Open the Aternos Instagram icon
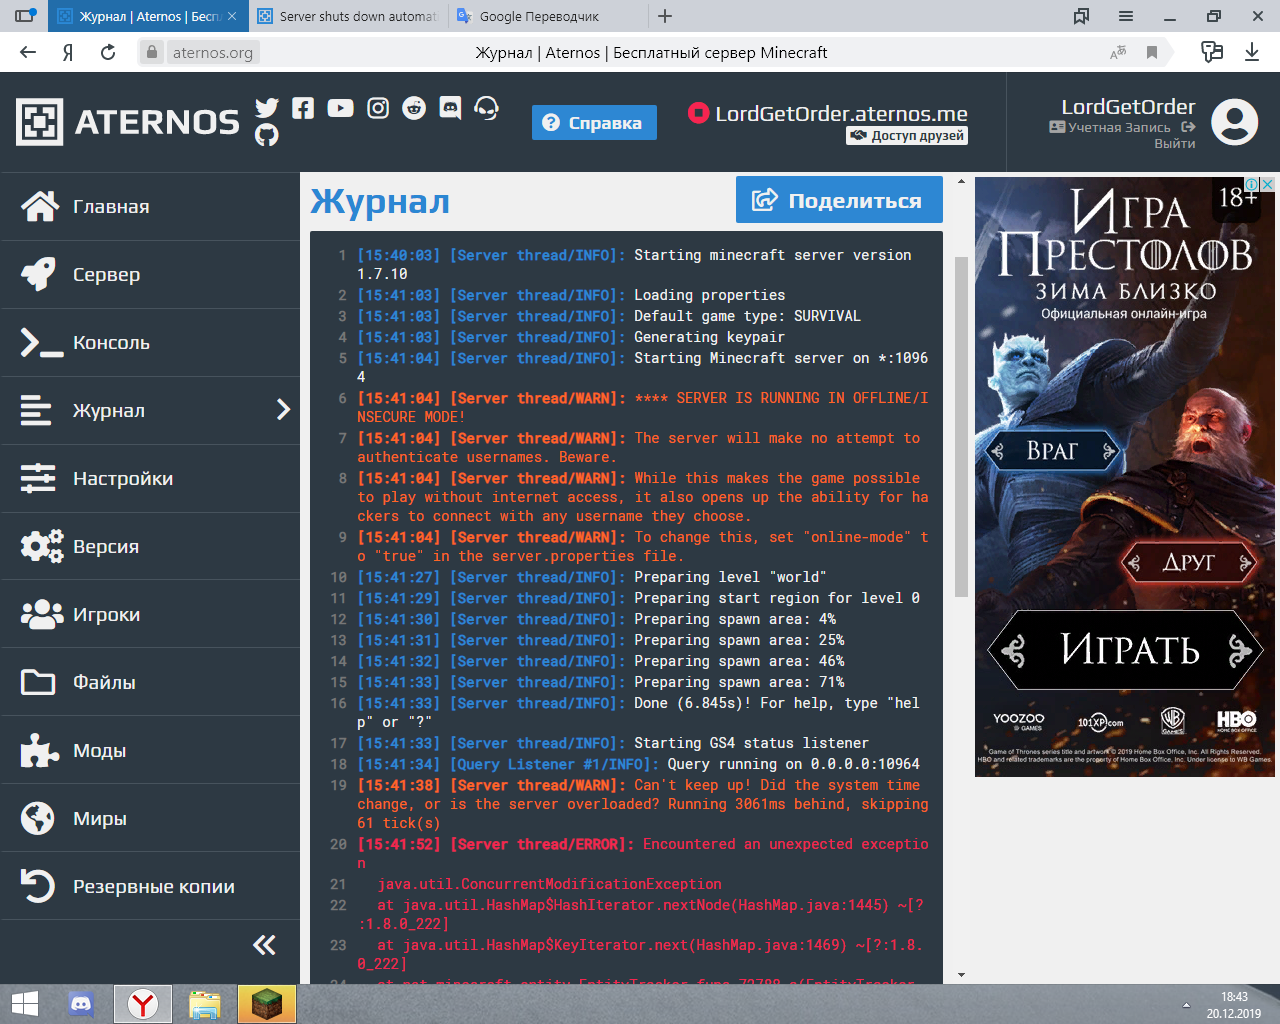This screenshot has height=1024, width=1280. [378, 108]
